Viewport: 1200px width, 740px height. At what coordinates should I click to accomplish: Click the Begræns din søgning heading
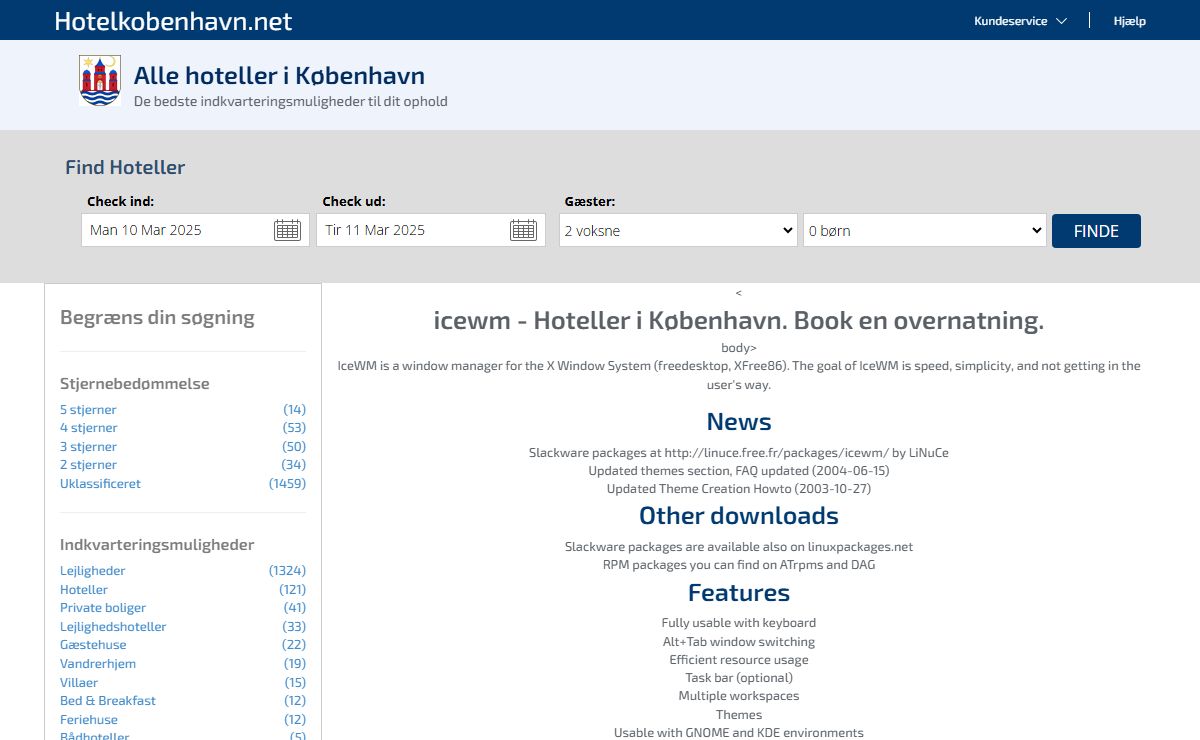pos(157,318)
